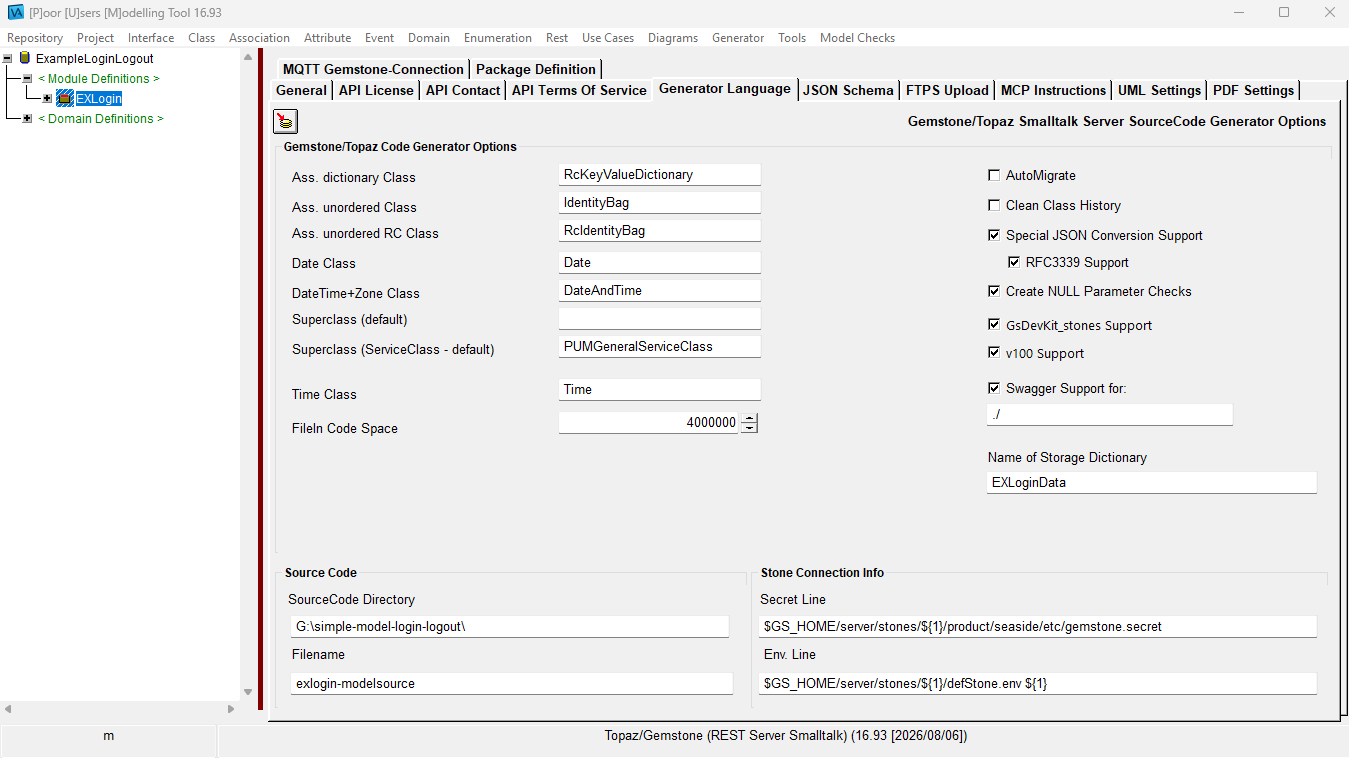Toggle RFC3339 Support checkbox
Viewport: 1349px width, 758px height.
click(x=1014, y=262)
